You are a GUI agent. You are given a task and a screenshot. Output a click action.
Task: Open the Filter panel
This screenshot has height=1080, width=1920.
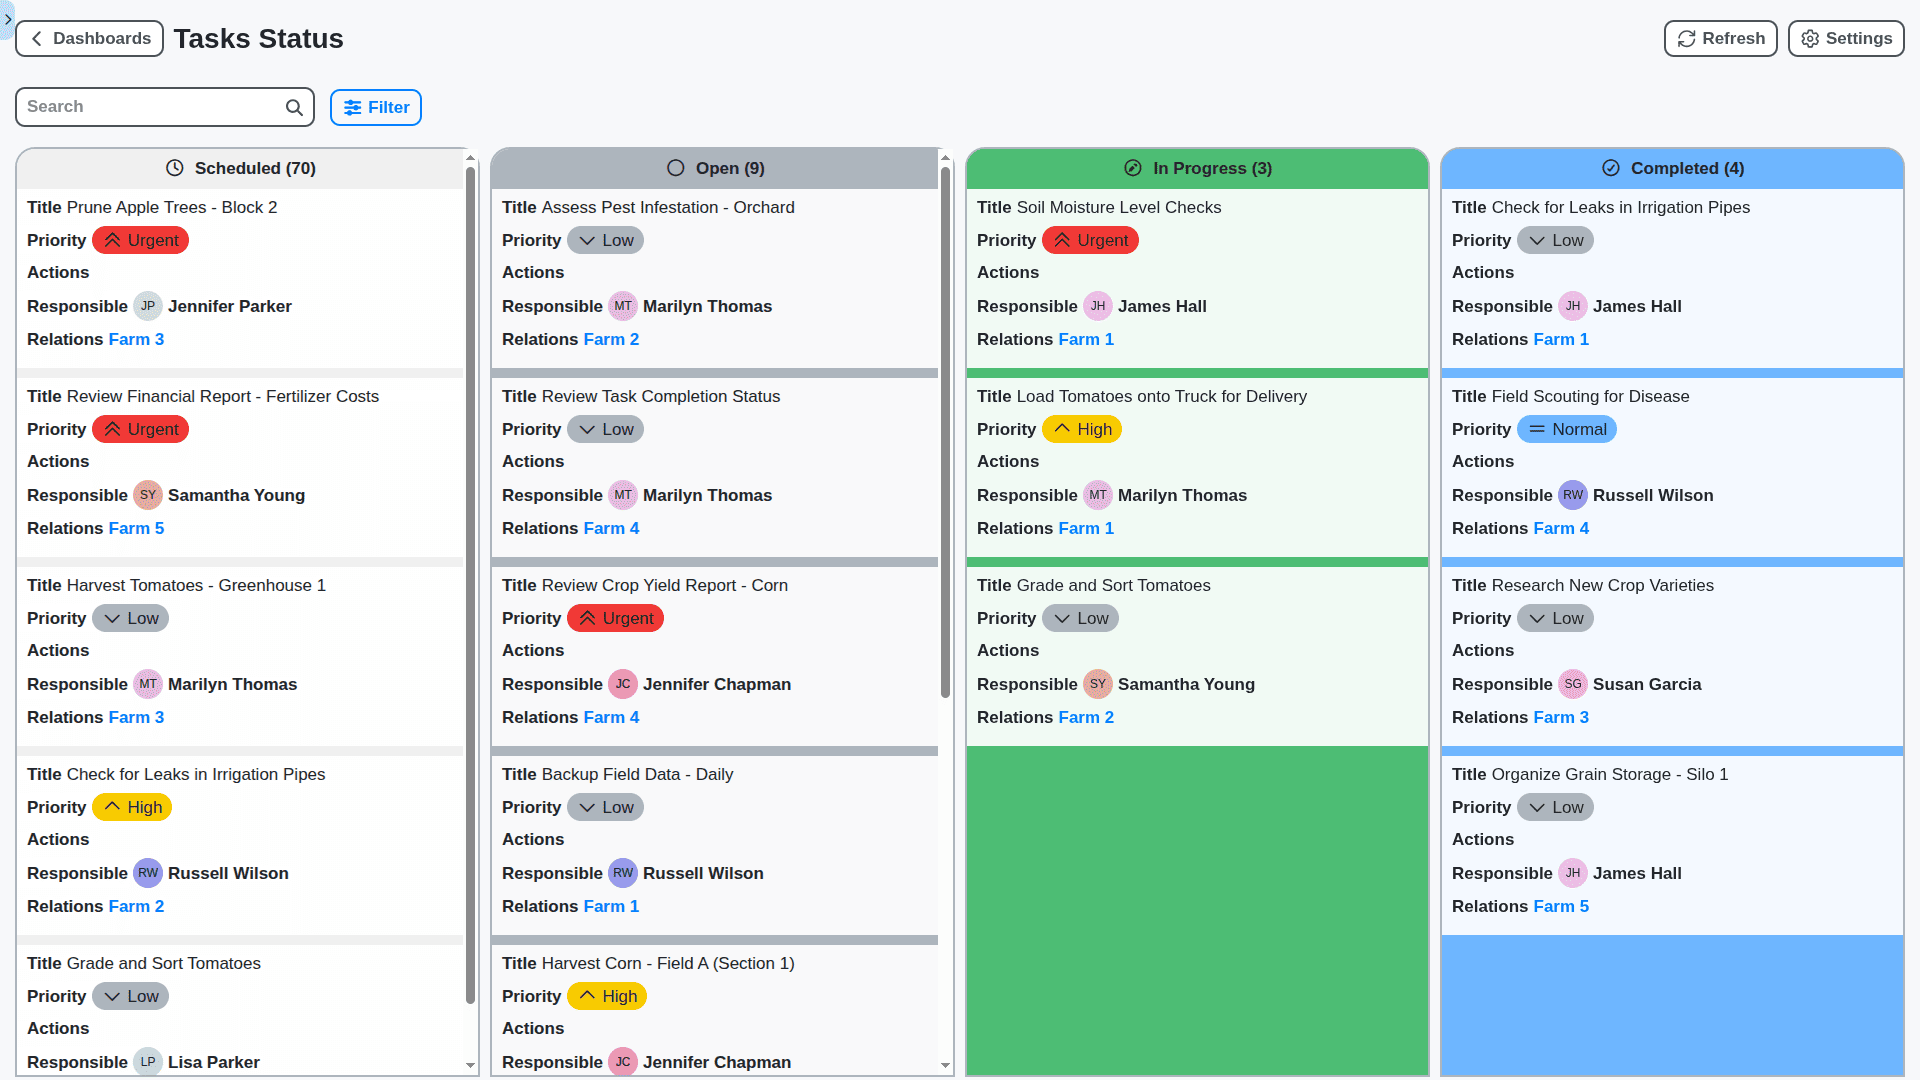coord(375,107)
